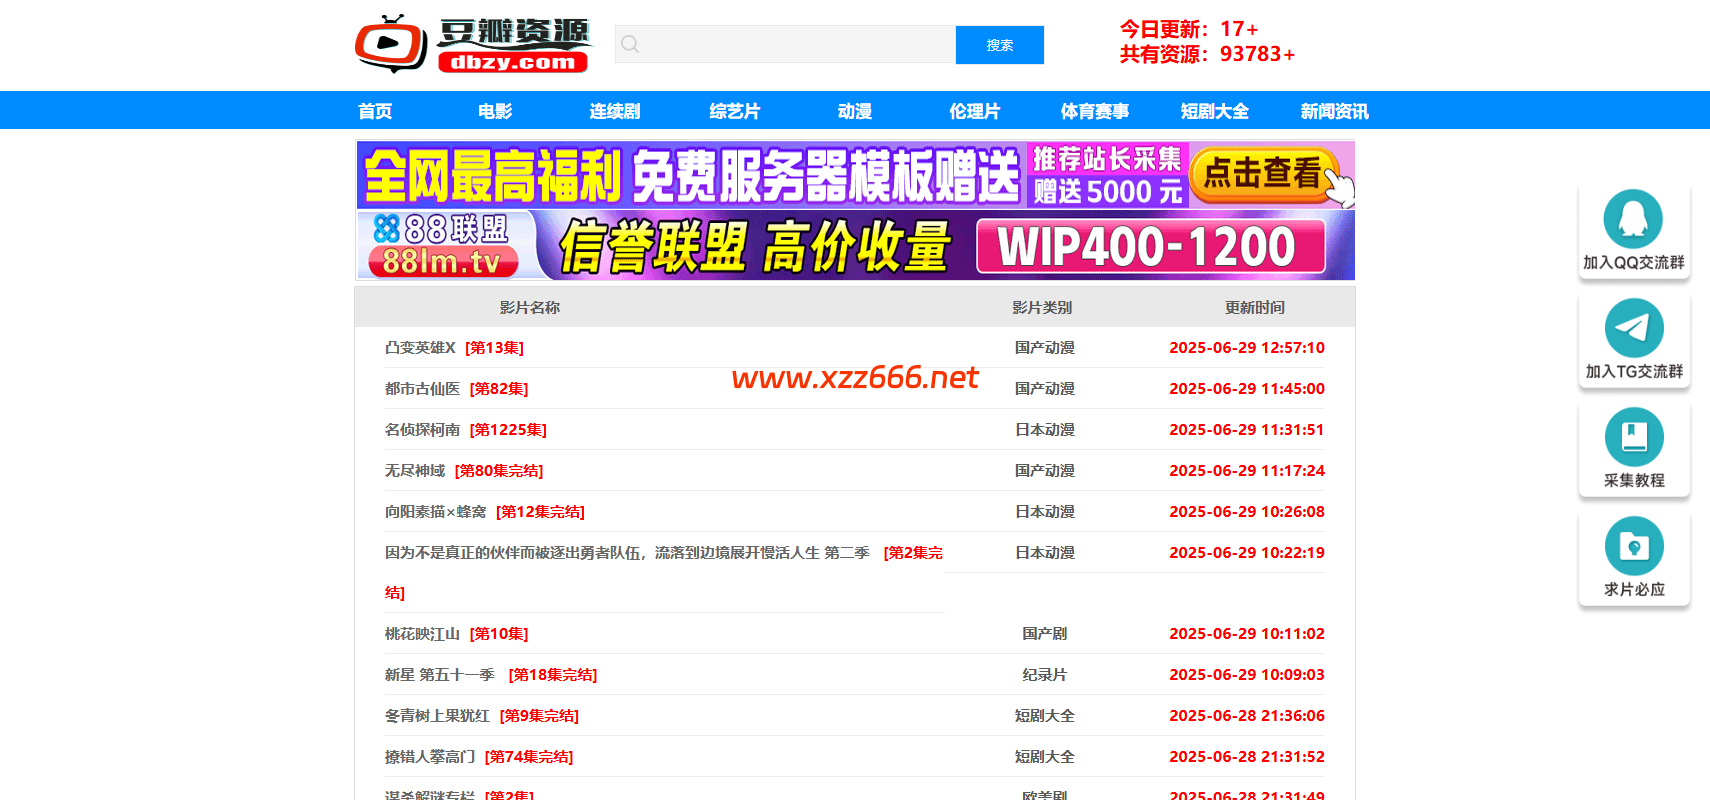Click the update time 2025-06-29 11:45:00

pyautogui.click(x=1247, y=389)
